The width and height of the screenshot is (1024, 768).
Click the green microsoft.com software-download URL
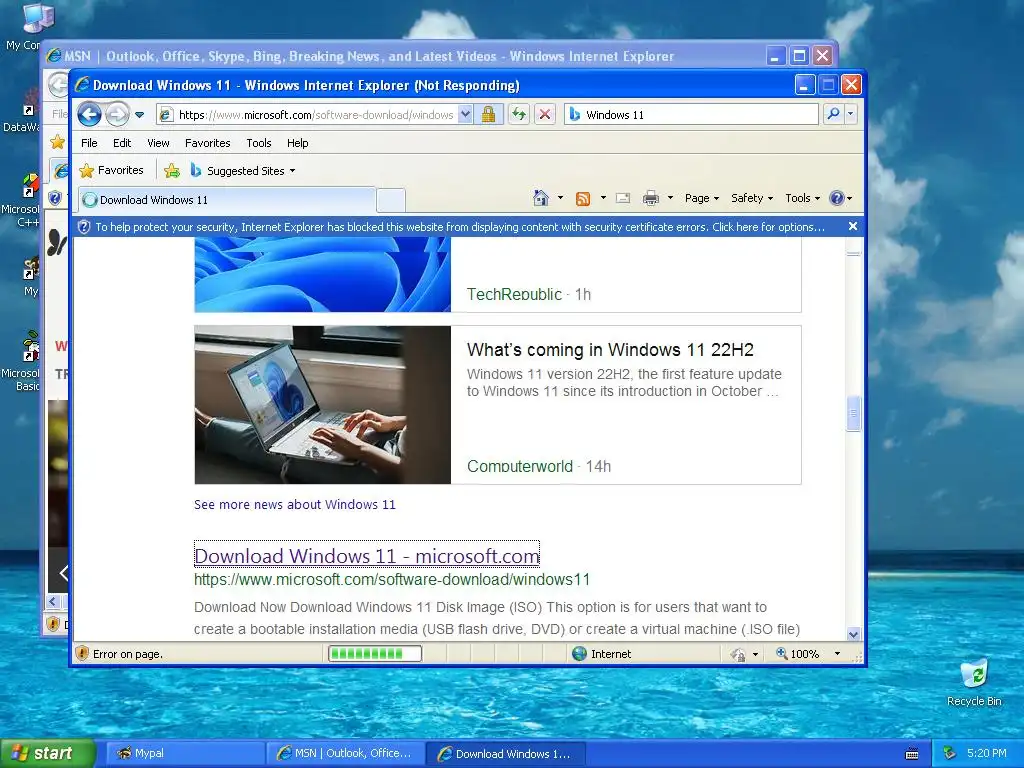392,579
